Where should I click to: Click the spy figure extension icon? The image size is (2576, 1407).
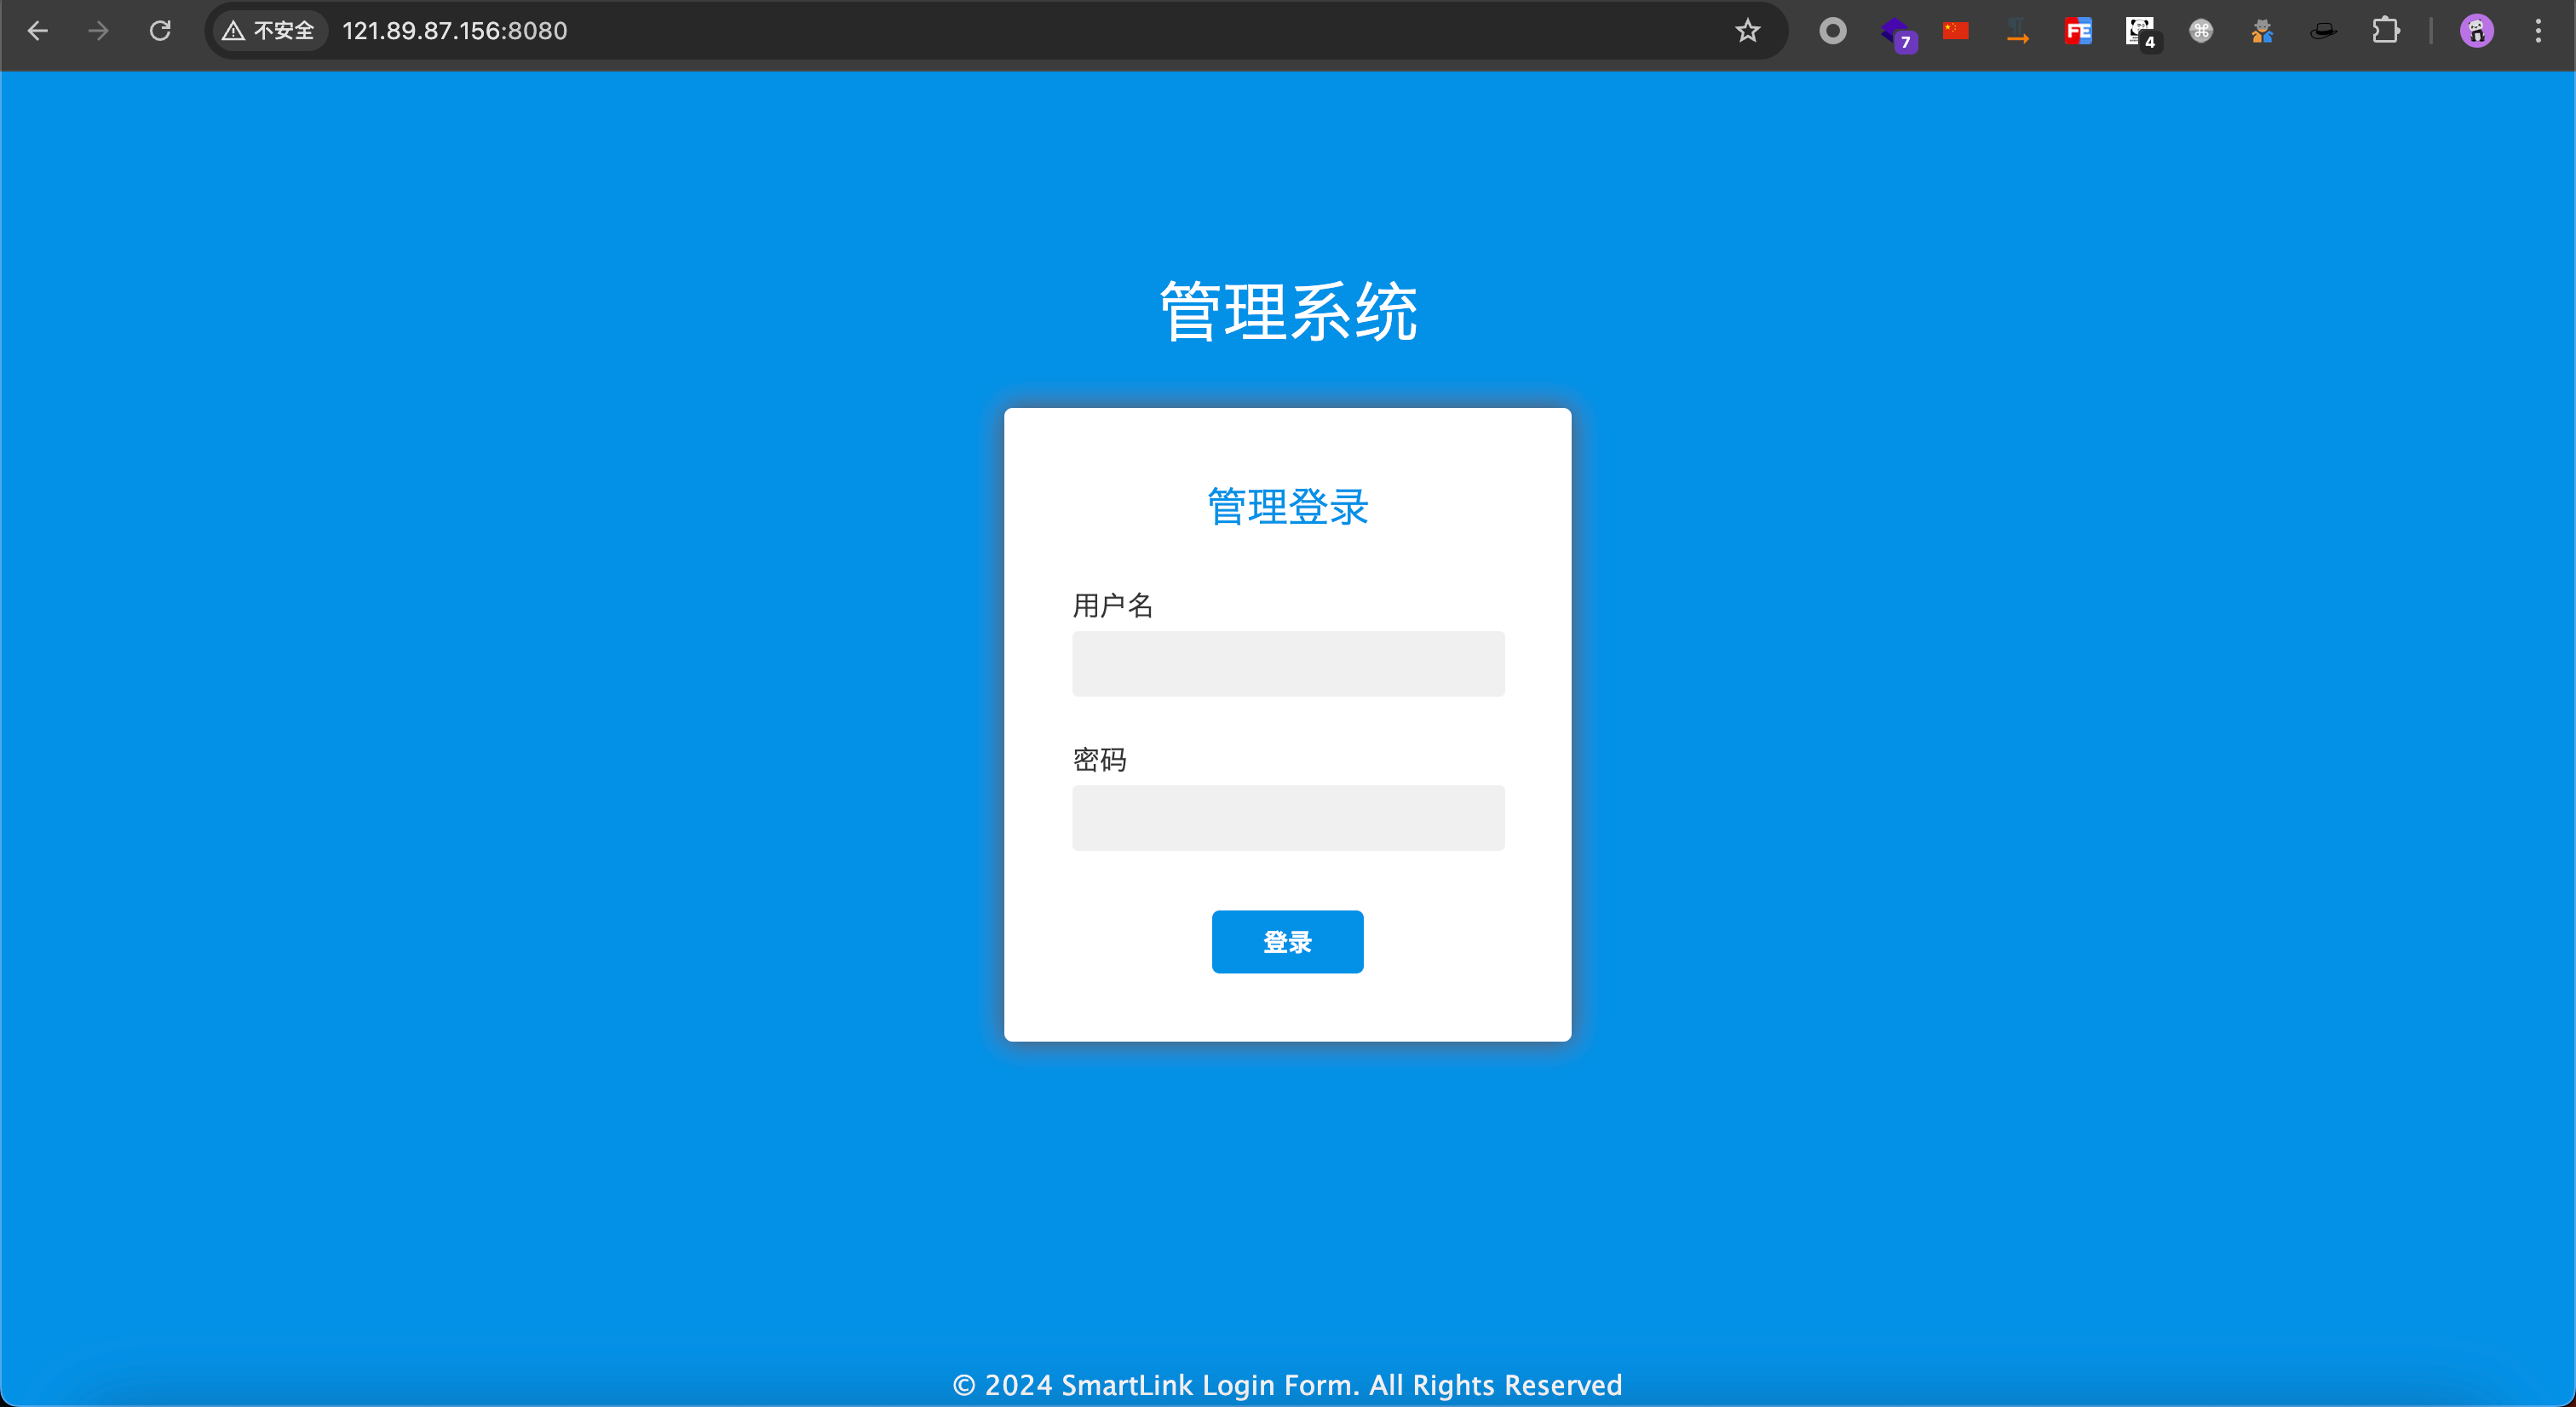click(x=2262, y=31)
